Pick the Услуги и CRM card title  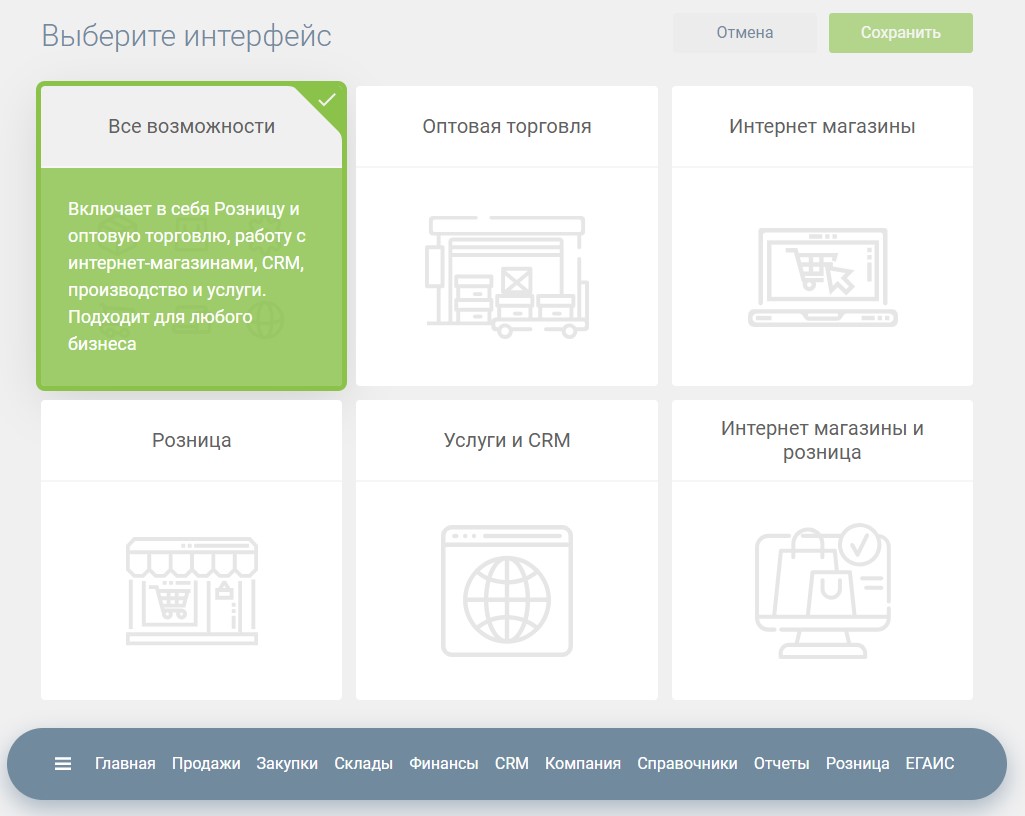pyautogui.click(x=507, y=440)
